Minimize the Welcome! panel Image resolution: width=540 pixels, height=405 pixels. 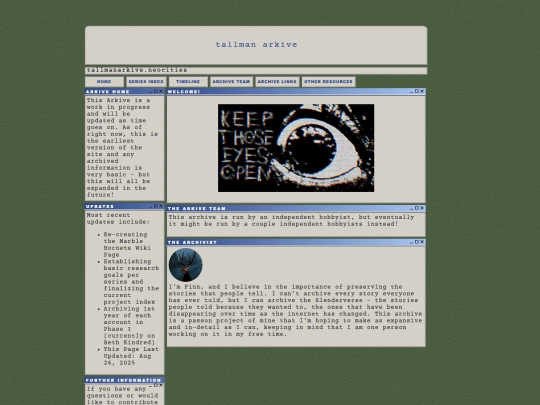[x=412, y=92]
